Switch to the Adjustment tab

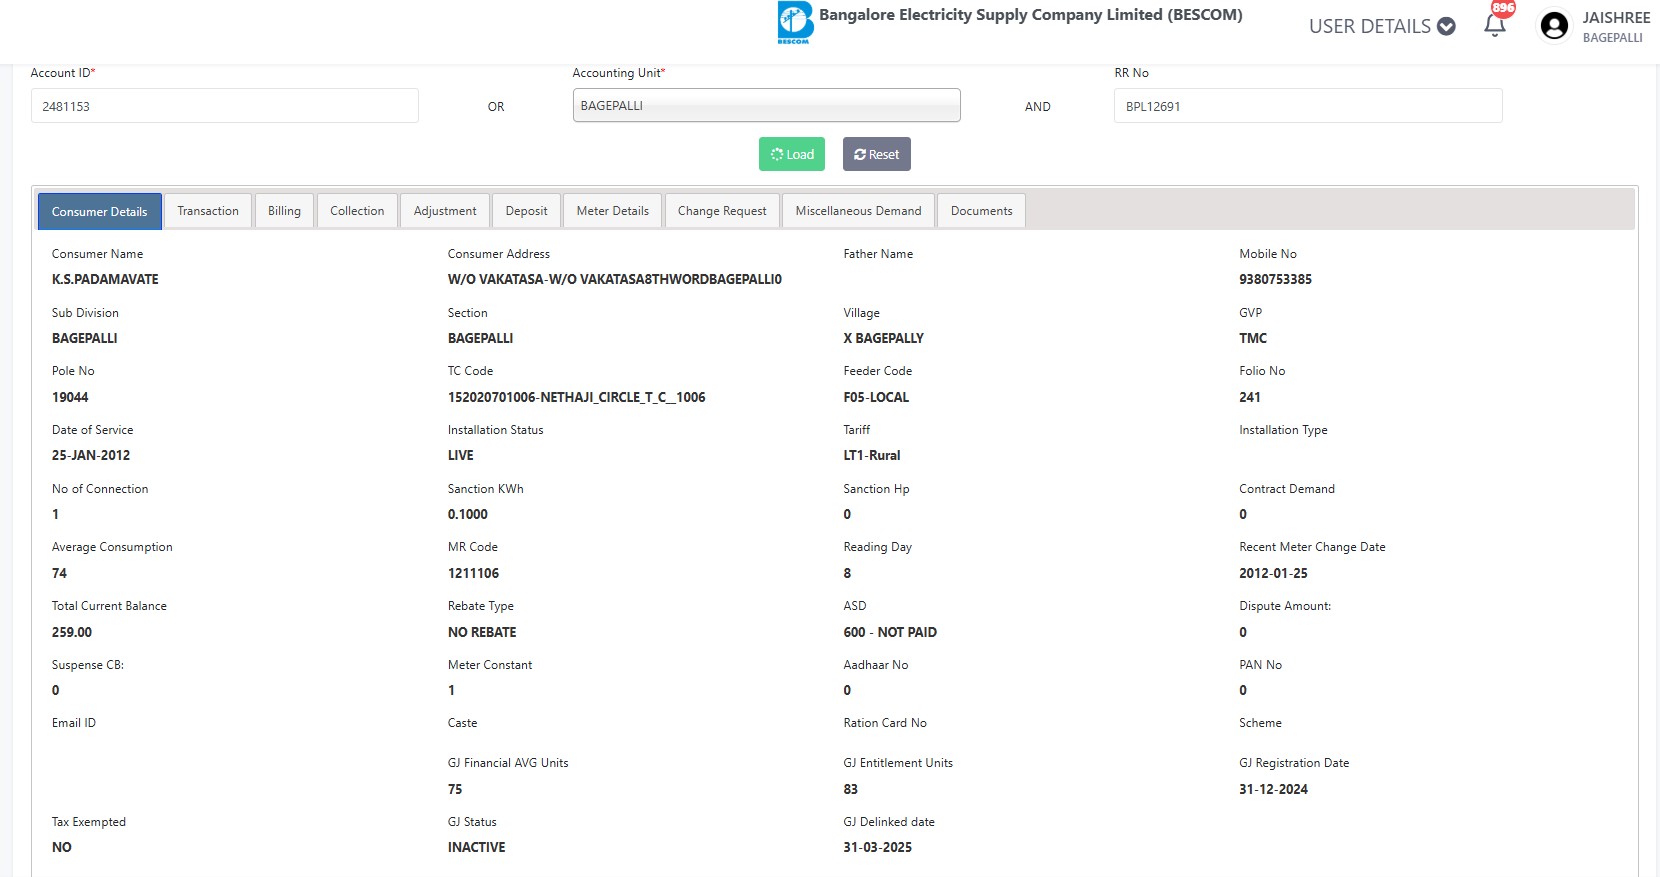point(445,211)
